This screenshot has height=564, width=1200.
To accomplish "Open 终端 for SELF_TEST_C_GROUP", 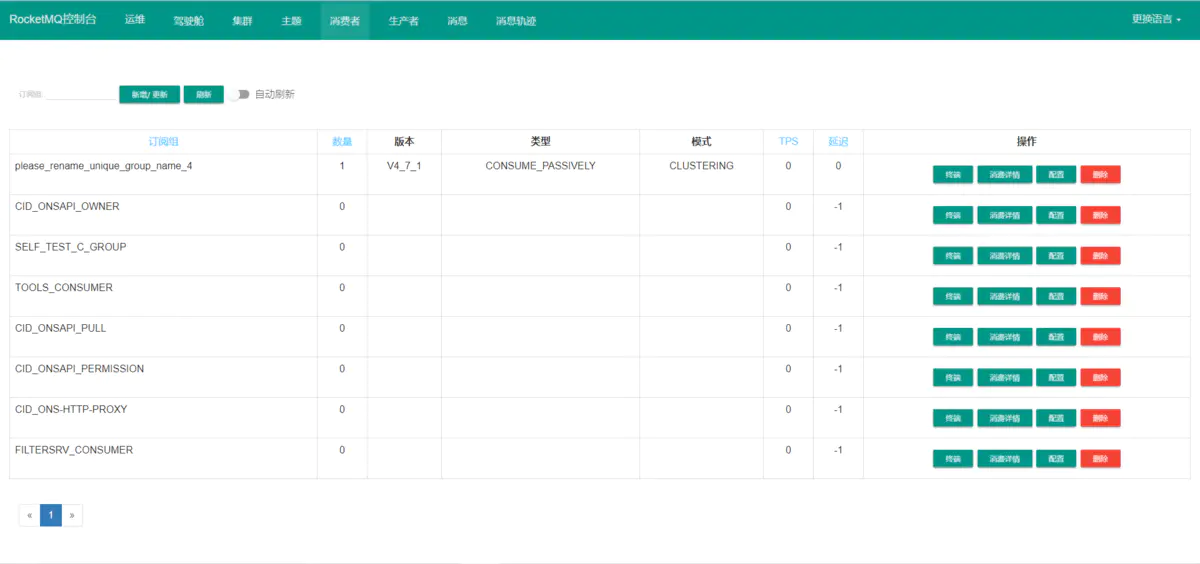I will point(953,256).
